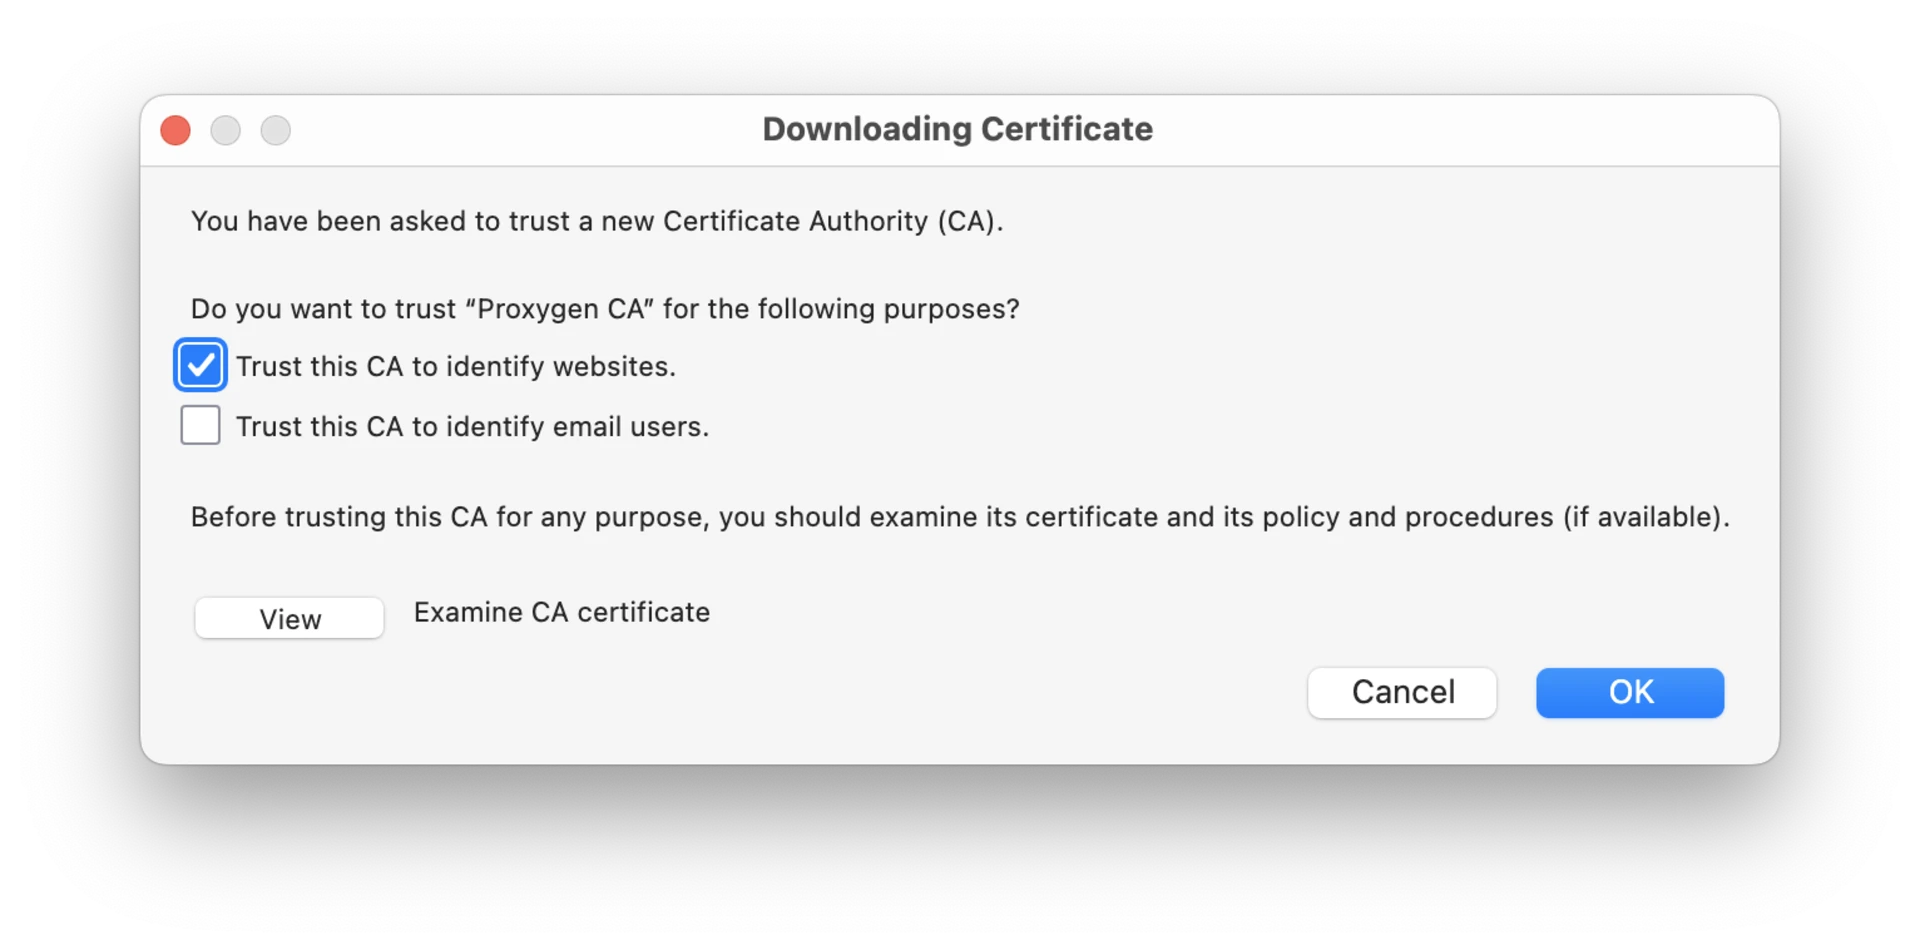The width and height of the screenshot is (1920, 950).
Task: Minimize the certificate dialog window
Action: pyautogui.click(x=226, y=130)
